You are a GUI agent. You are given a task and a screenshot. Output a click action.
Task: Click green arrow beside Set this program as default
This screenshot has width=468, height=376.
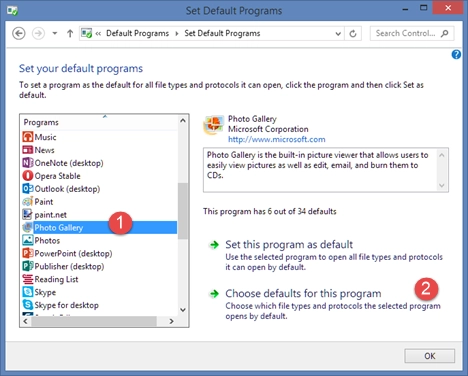[x=214, y=245]
